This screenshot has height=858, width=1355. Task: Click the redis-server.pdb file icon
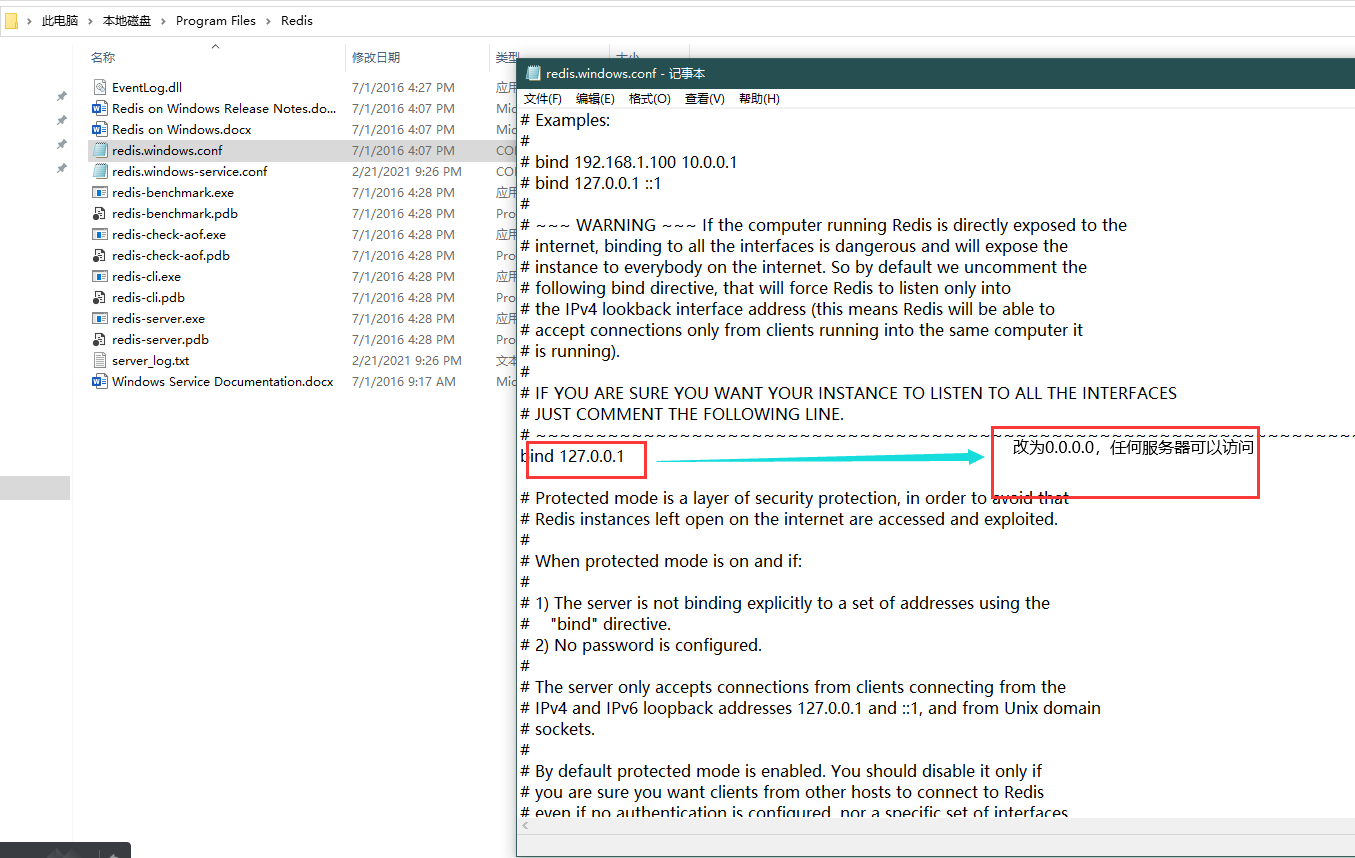[x=99, y=339]
